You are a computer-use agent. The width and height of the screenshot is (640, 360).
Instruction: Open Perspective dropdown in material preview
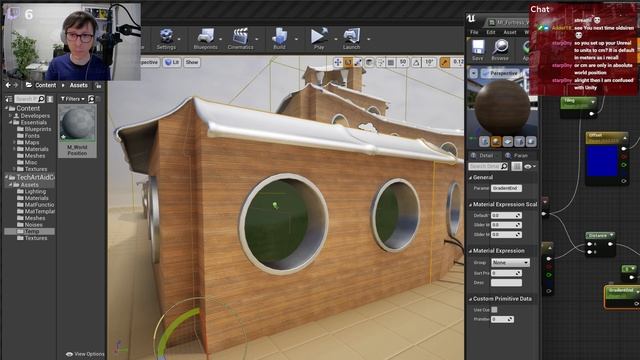(x=500, y=73)
